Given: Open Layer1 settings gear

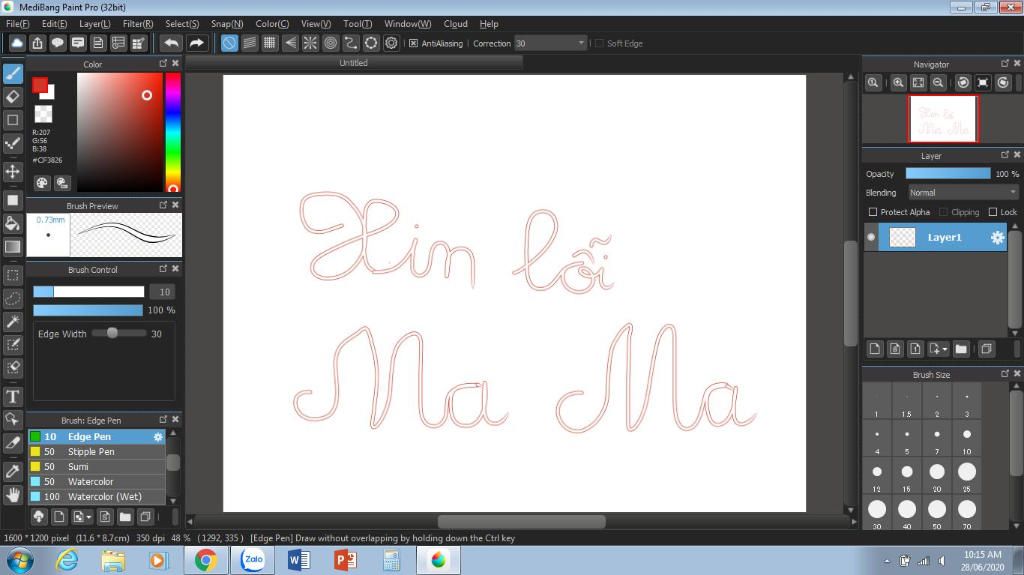Looking at the screenshot, I should pos(997,238).
